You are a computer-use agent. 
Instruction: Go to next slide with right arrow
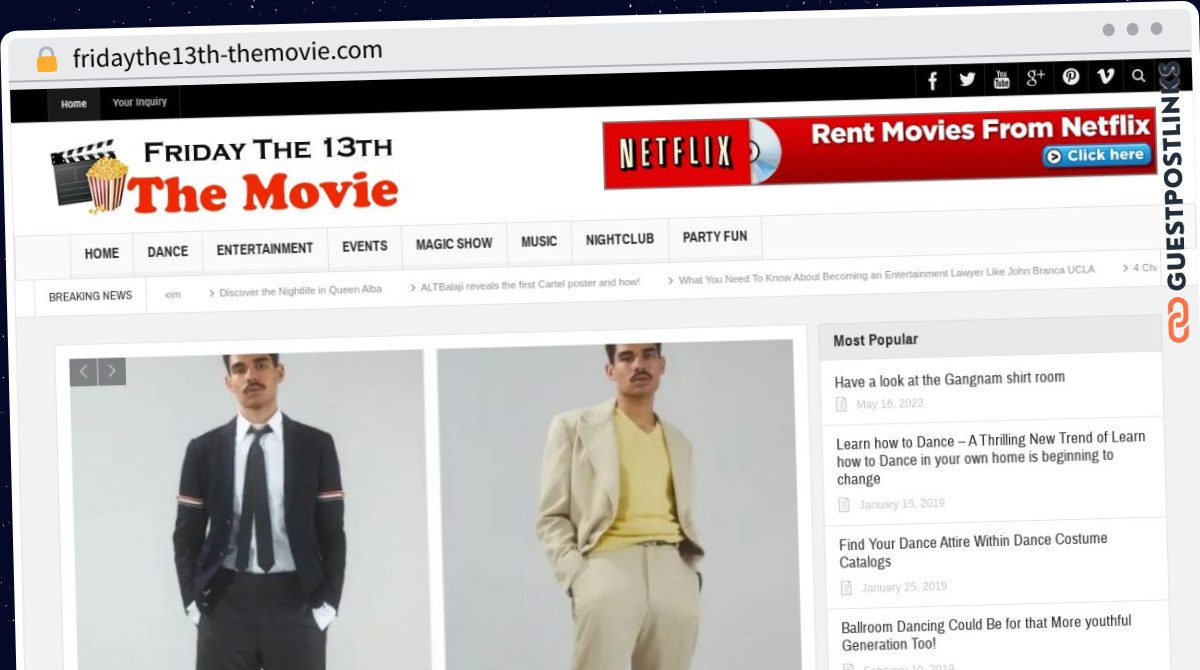tap(112, 372)
